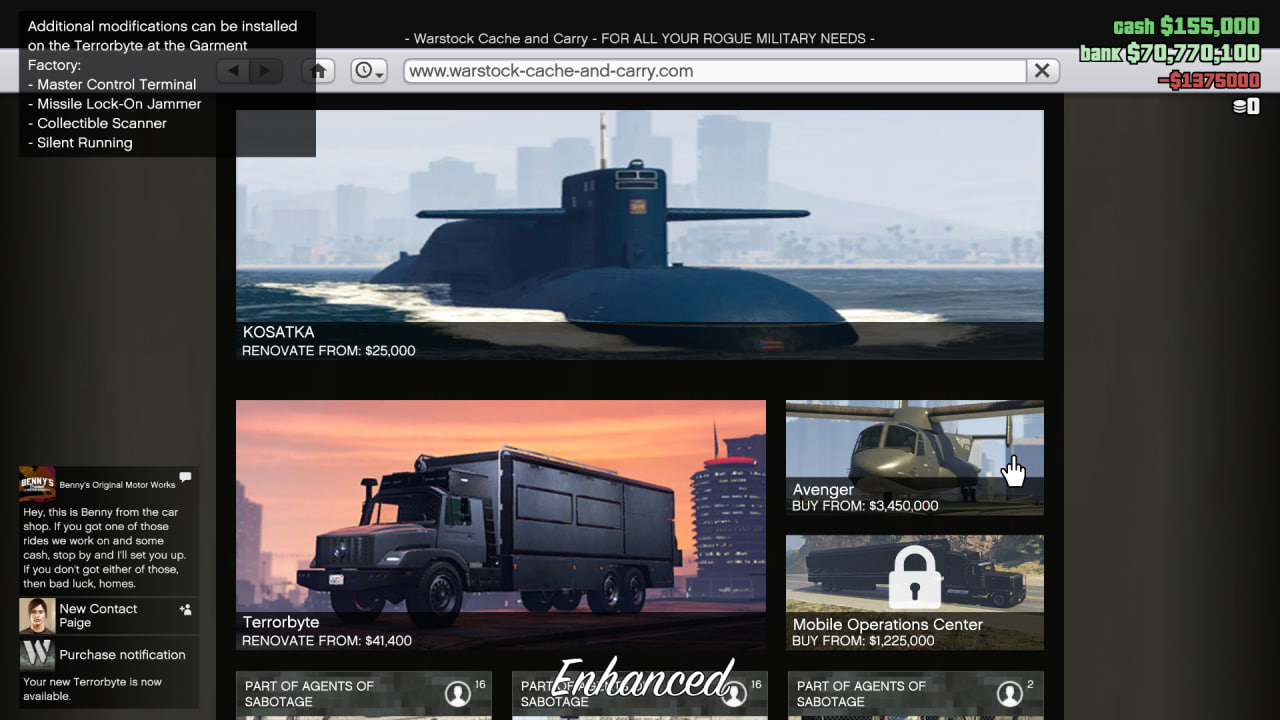Click the add contact icon beside Paige

(185, 609)
